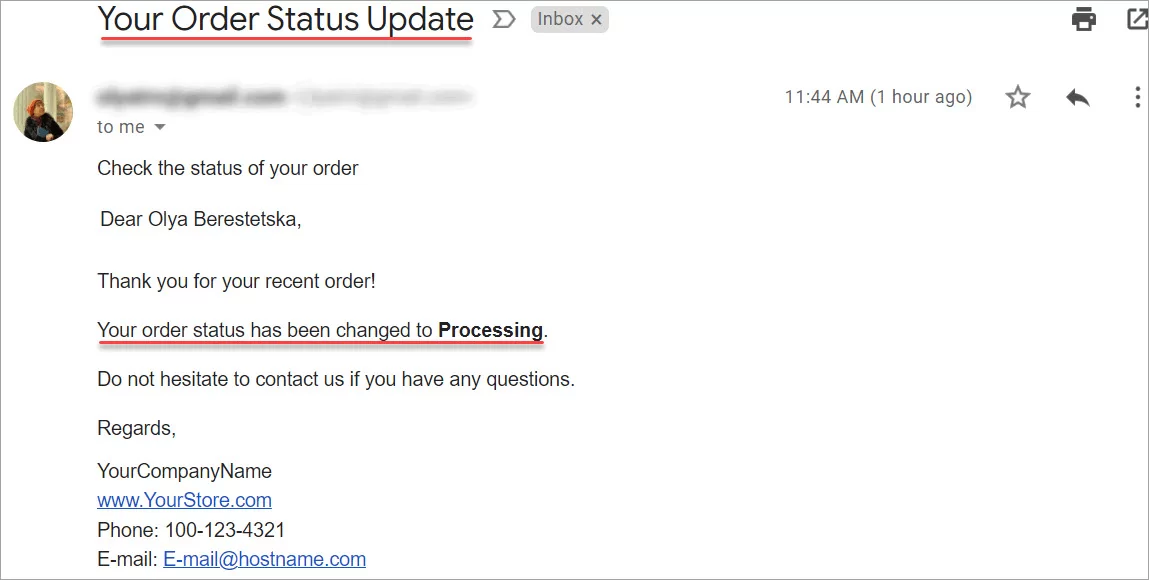Toggle the importance marker beside the subject
This screenshot has width=1149, height=580.
(x=504, y=19)
